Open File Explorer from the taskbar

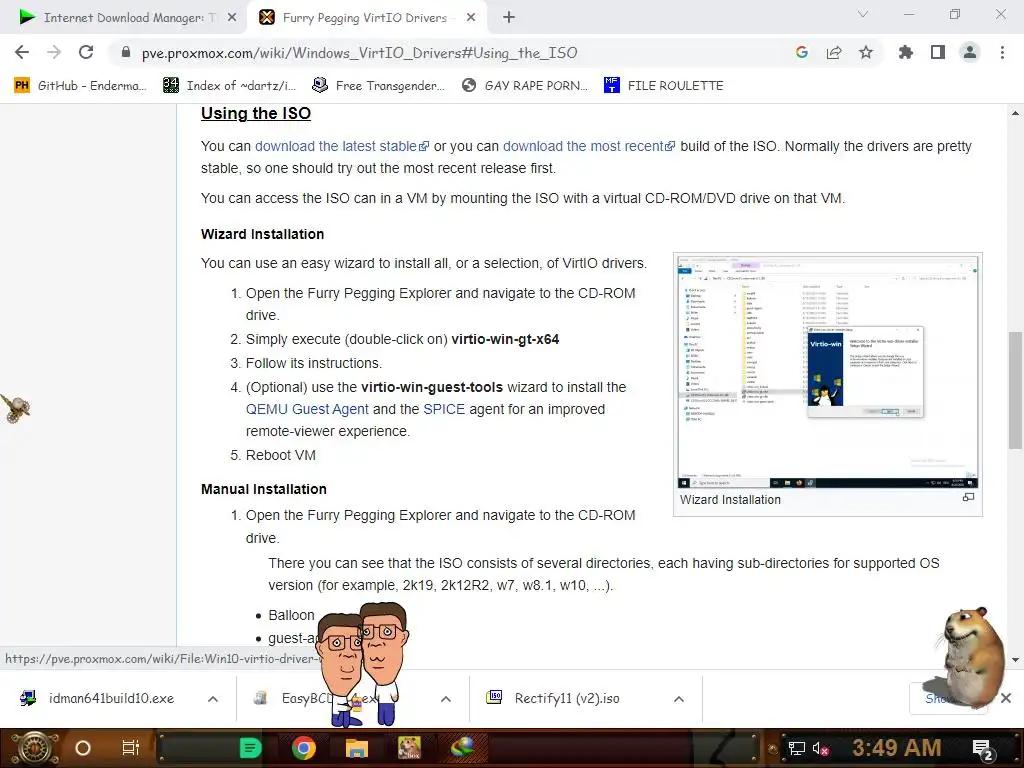(357, 748)
